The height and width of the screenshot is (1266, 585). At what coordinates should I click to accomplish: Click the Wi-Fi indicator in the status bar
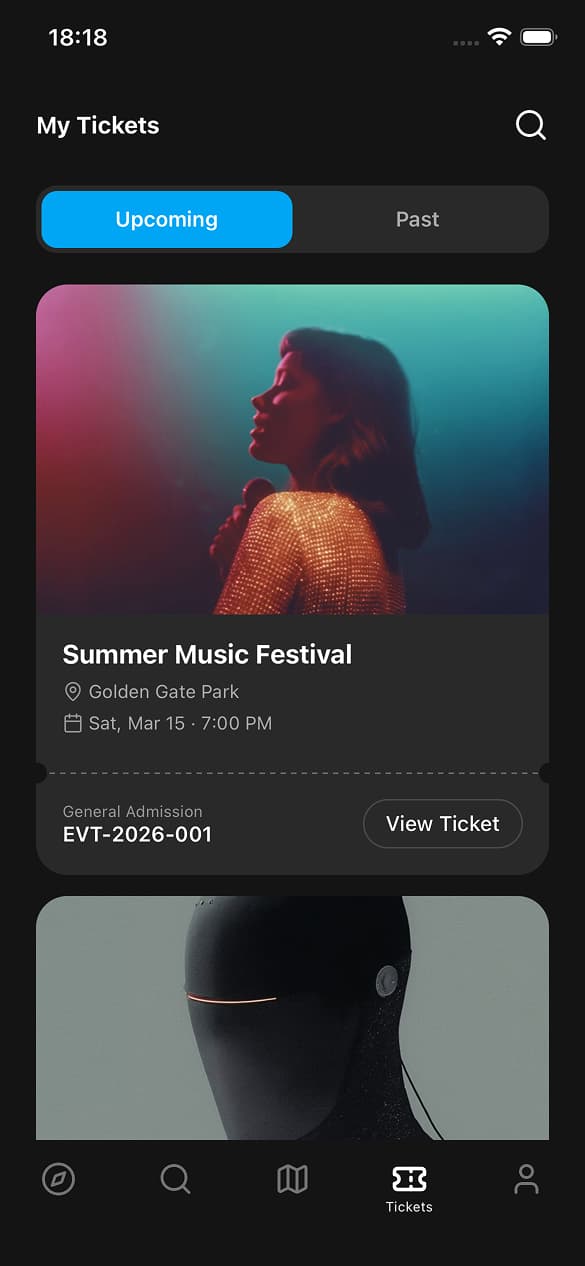click(x=500, y=36)
